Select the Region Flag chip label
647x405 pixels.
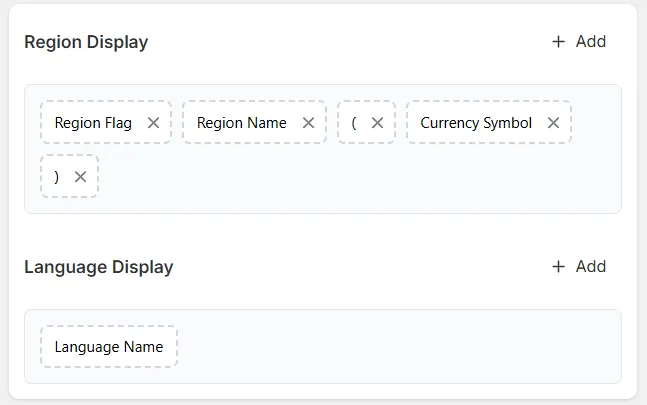93,122
